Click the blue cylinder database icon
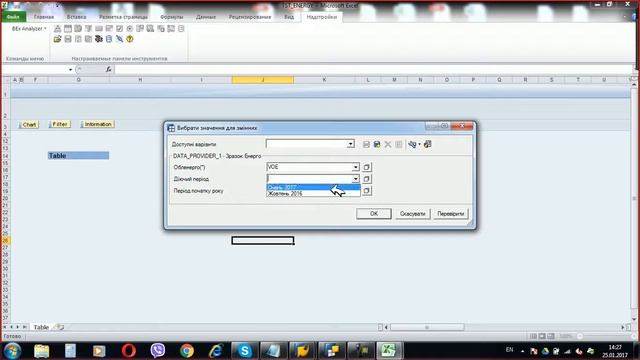The height and width of the screenshot is (360, 640). (x=109, y=39)
